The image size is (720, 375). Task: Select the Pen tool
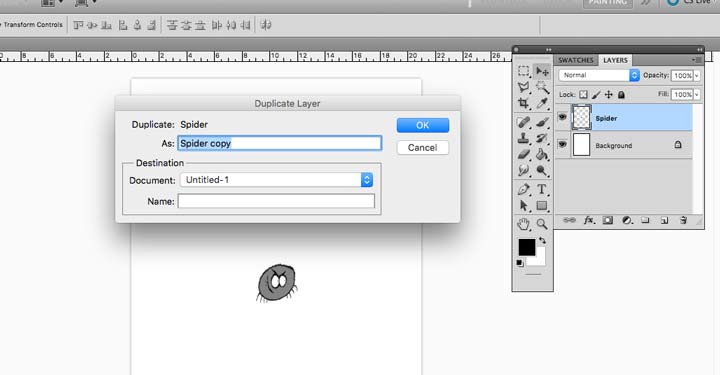523,189
